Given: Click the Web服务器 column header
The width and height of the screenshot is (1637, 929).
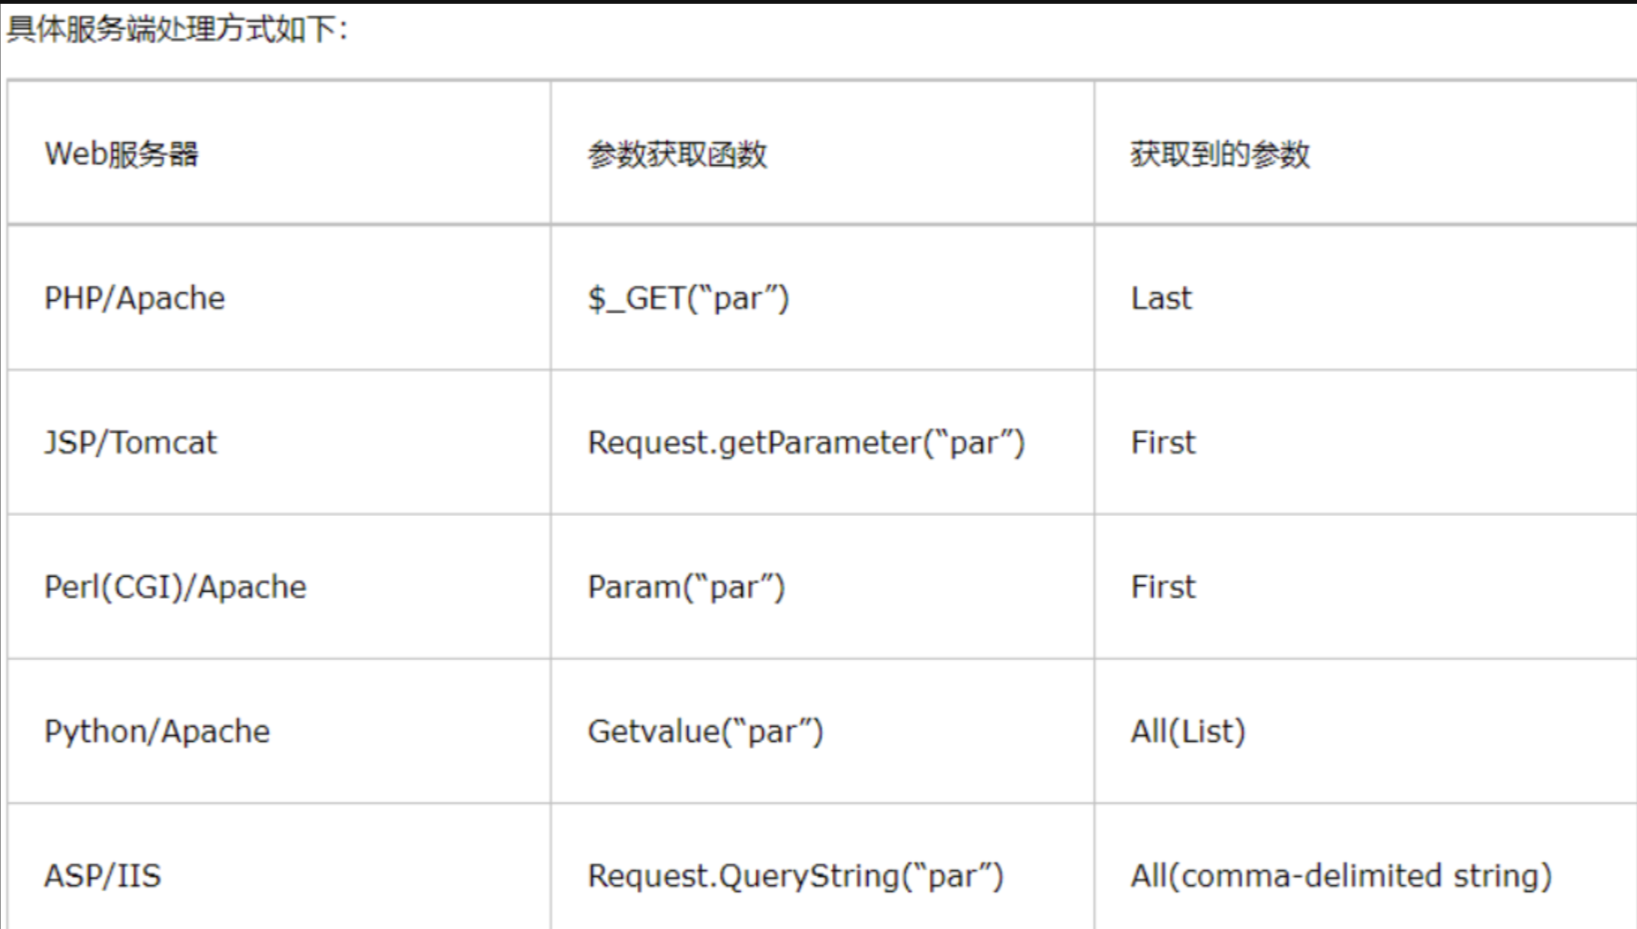Looking at the screenshot, I should click(x=122, y=154).
